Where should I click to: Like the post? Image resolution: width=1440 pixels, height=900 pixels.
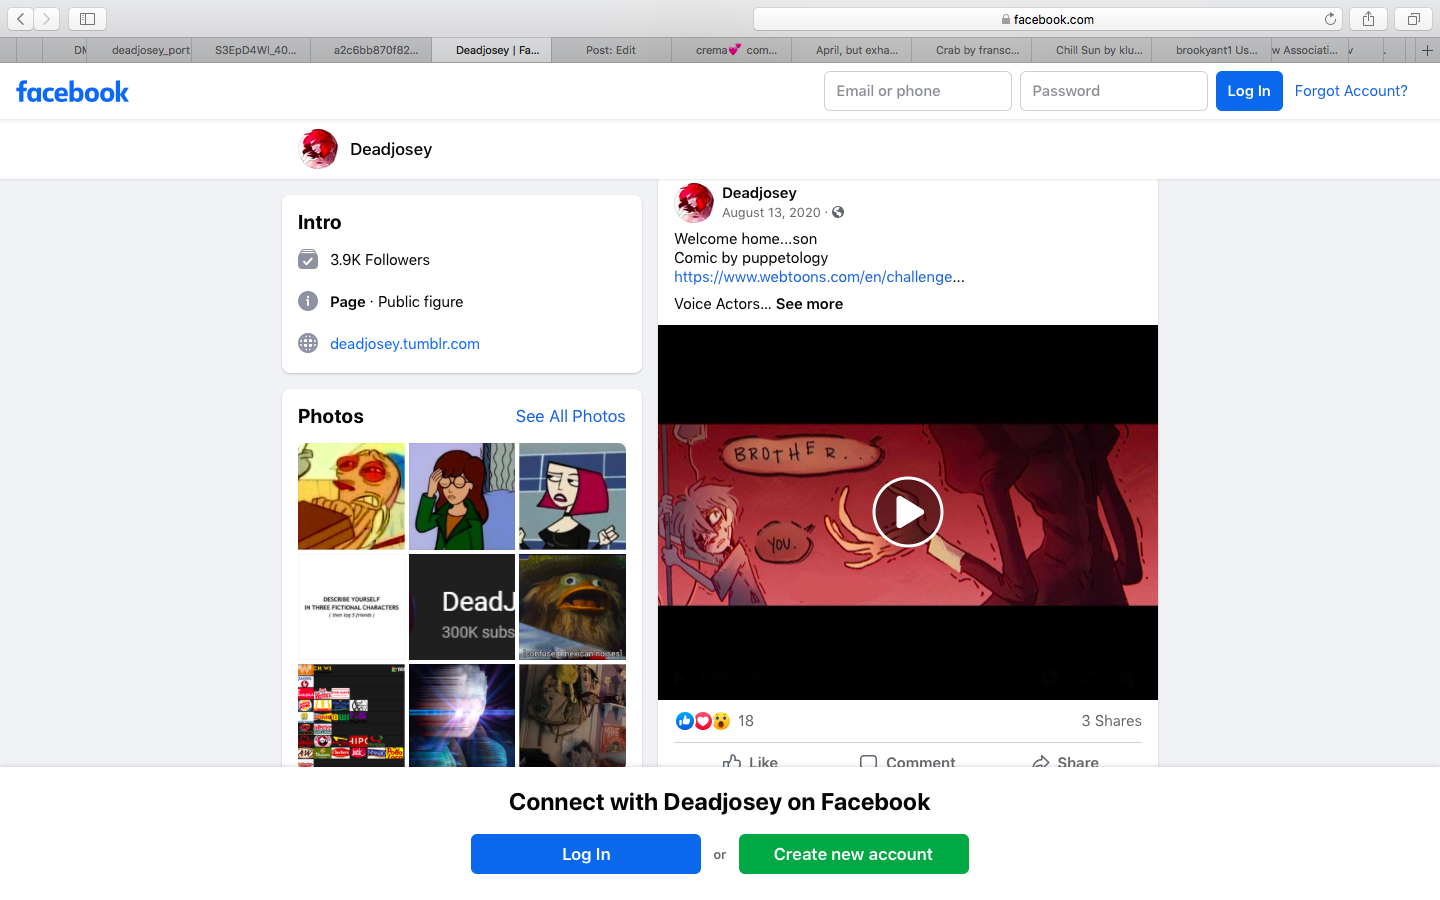[x=750, y=761]
